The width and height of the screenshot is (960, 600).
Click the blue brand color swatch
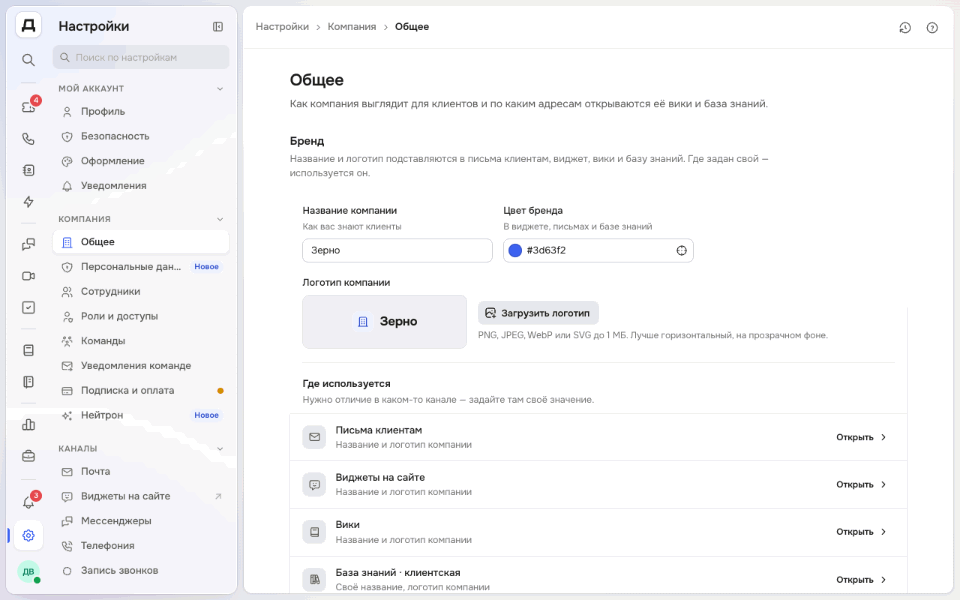tap(516, 250)
